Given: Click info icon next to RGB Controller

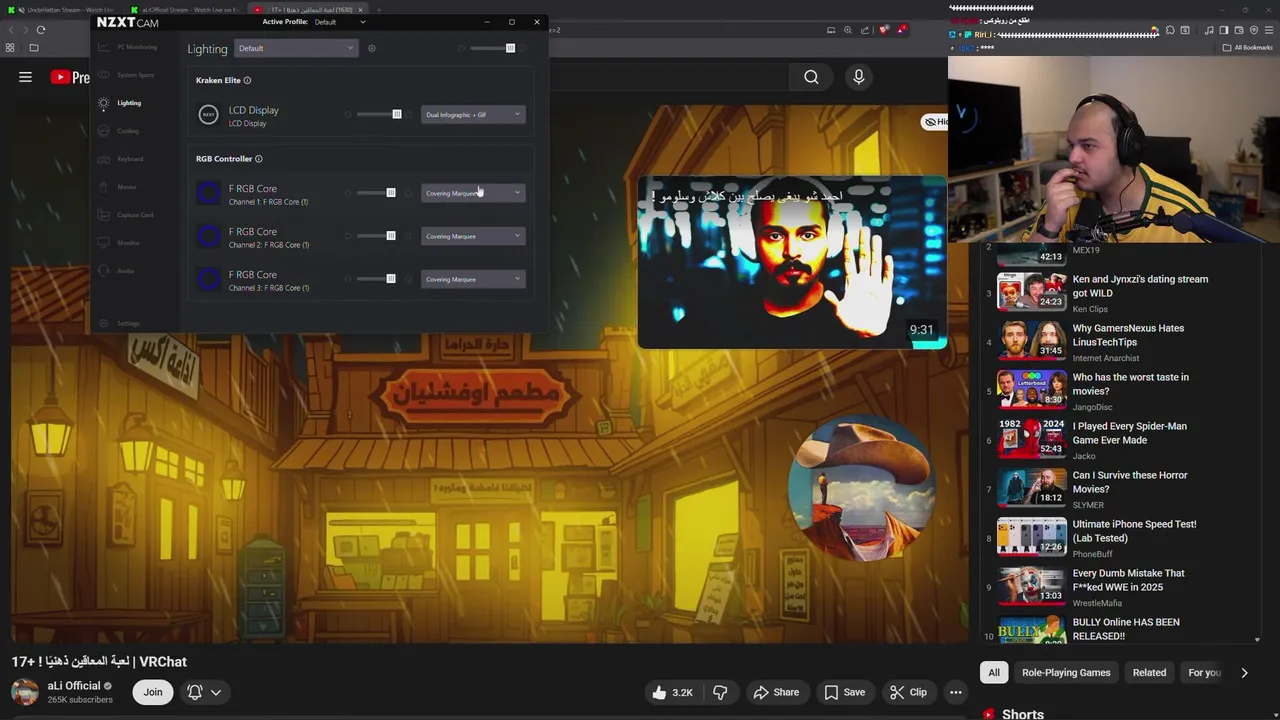Looking at the screenshot, I should pyautogui.click(x=258, y=159).
